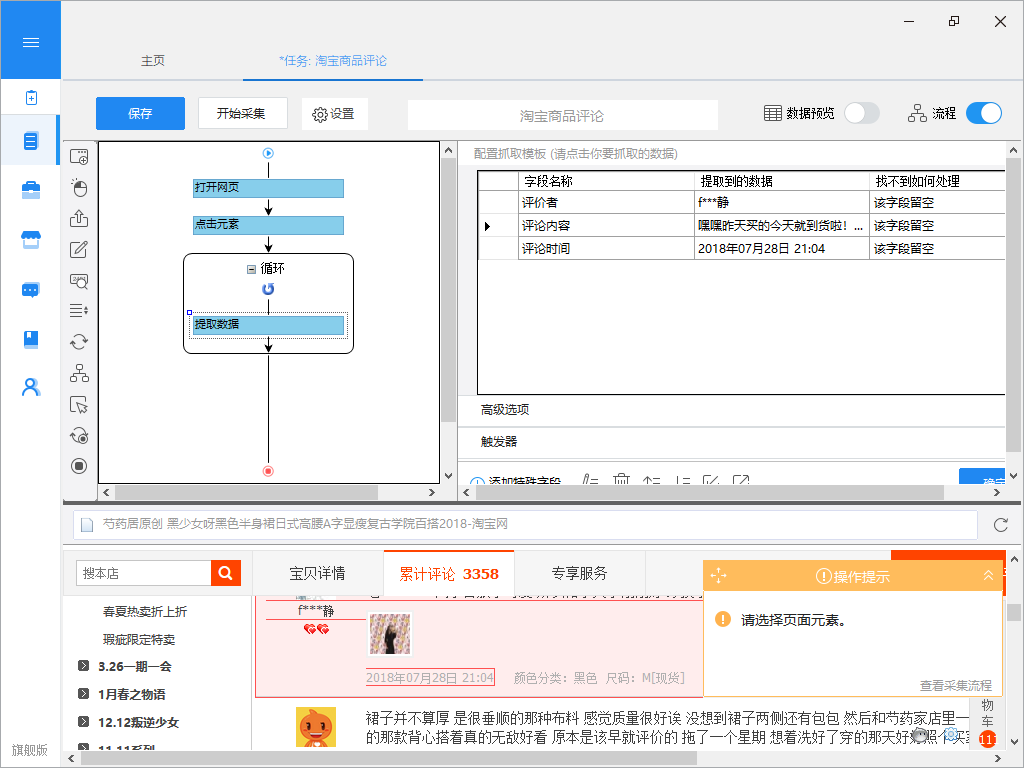Click the blue start node in flowchart
The width and height of the screenshot is (1024, 768).
tap(268, 153)
